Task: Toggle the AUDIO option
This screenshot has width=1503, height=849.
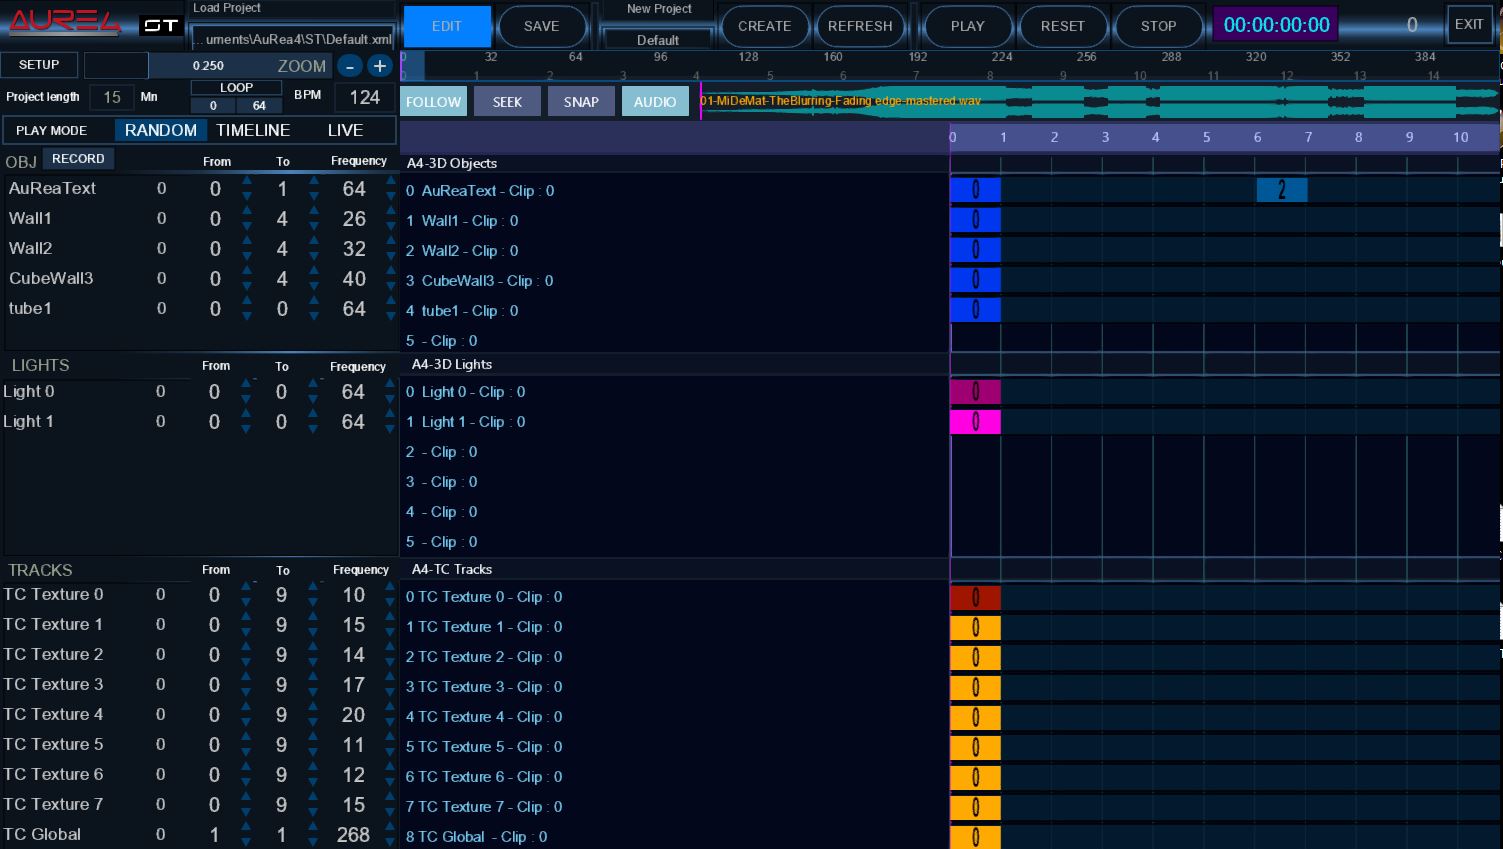Action: pyautogui.click(x=655, y=102)
